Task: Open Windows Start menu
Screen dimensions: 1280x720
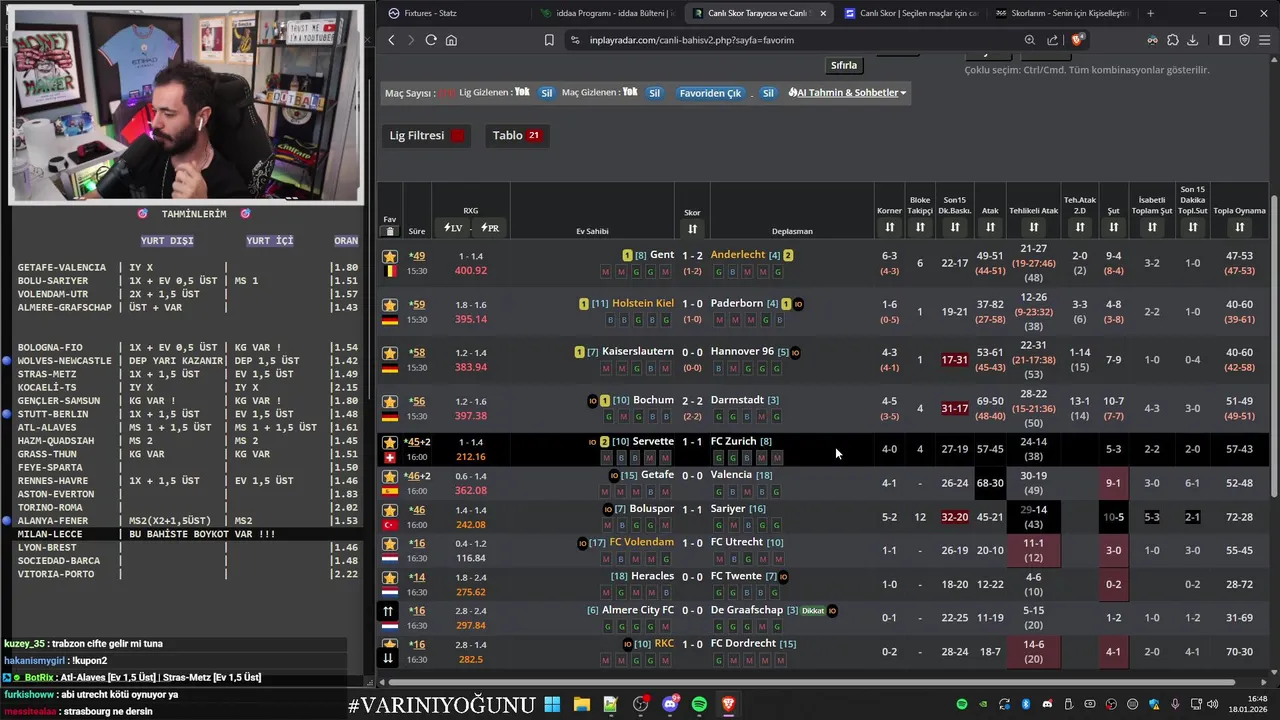Action: (552, 705)
